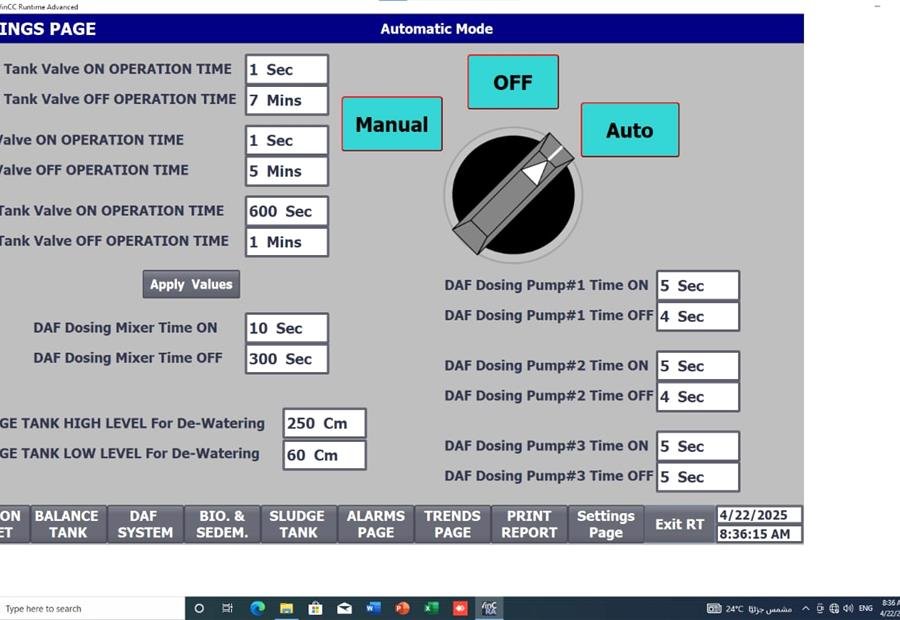The height and width of the screenshot is (620, 900).
Task: Edit DAF Dosing Pump#2 Time ON field
Action: pos(698,366)
